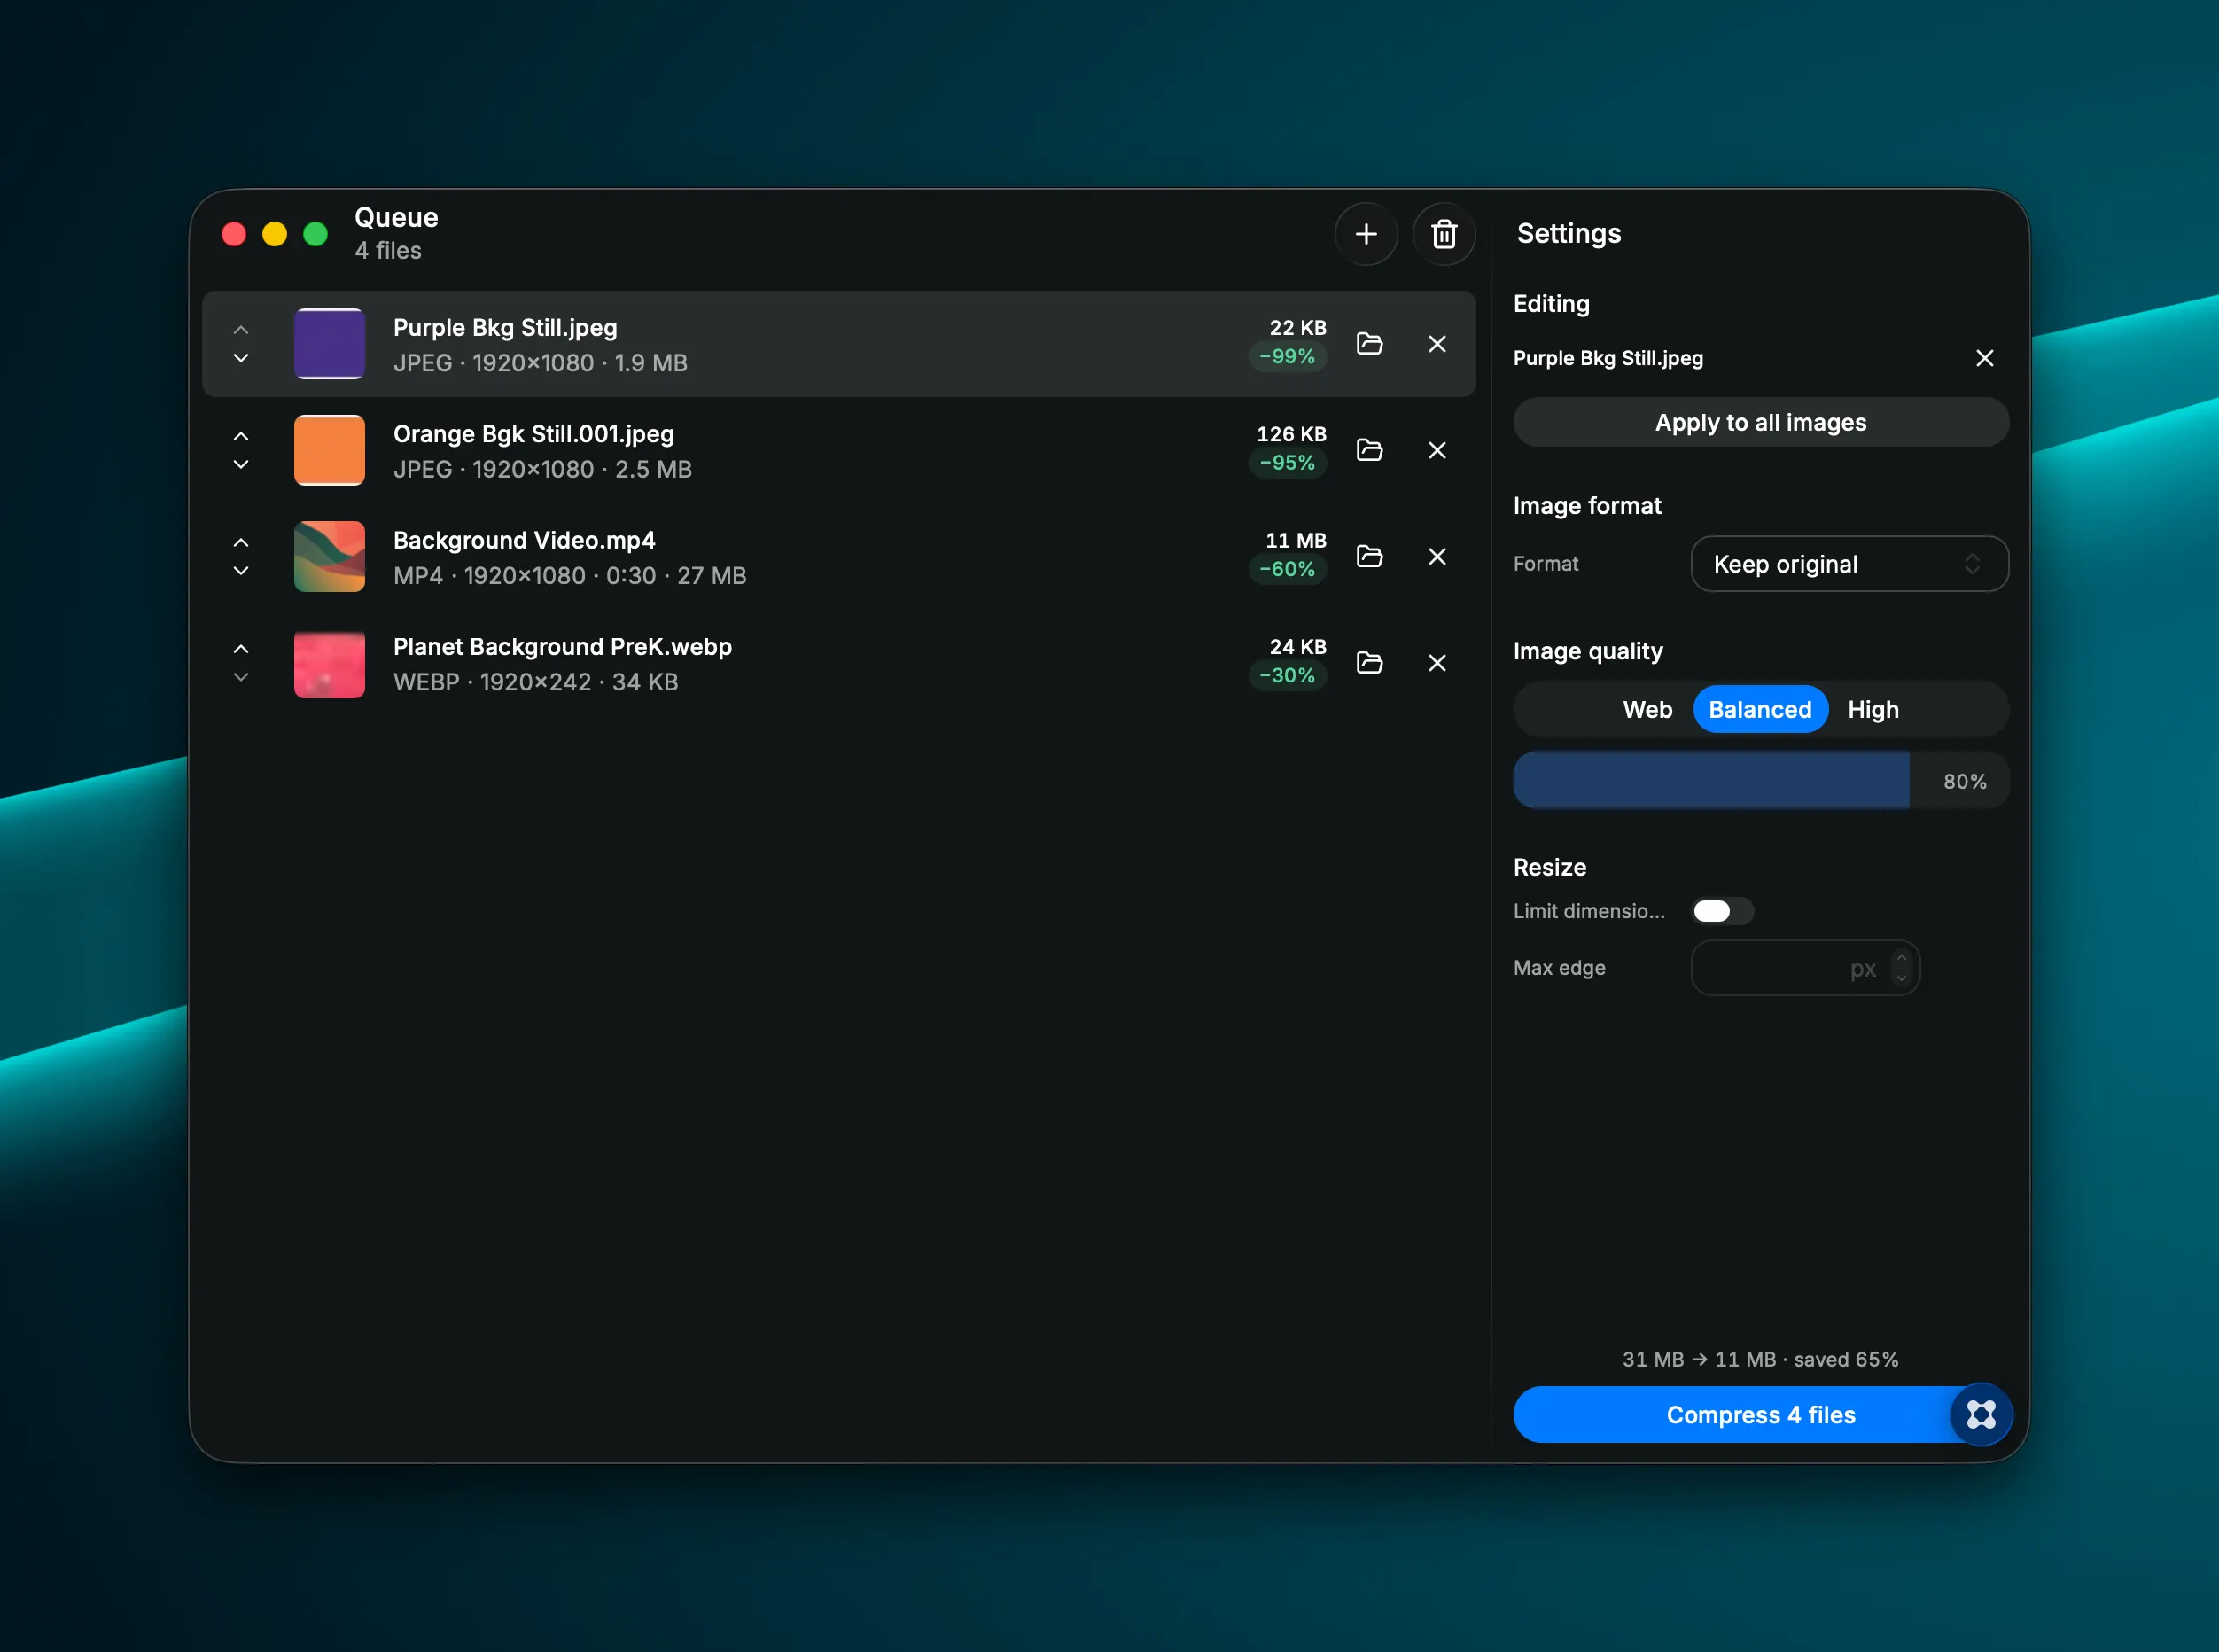This screenshot has width=2219, height=1652.
Task: Move Planet Background PreK.webp up
Action: [241, 648]
